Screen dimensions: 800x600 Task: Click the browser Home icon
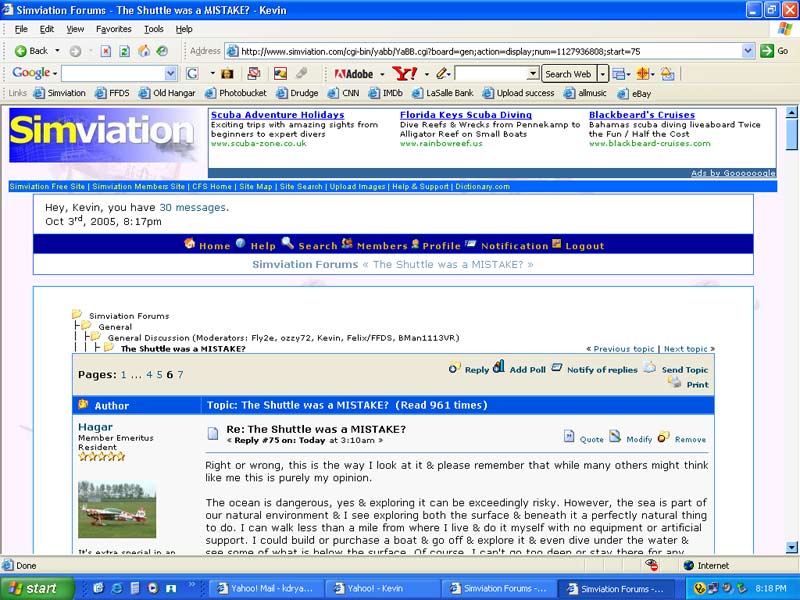[x=143, y=51]
